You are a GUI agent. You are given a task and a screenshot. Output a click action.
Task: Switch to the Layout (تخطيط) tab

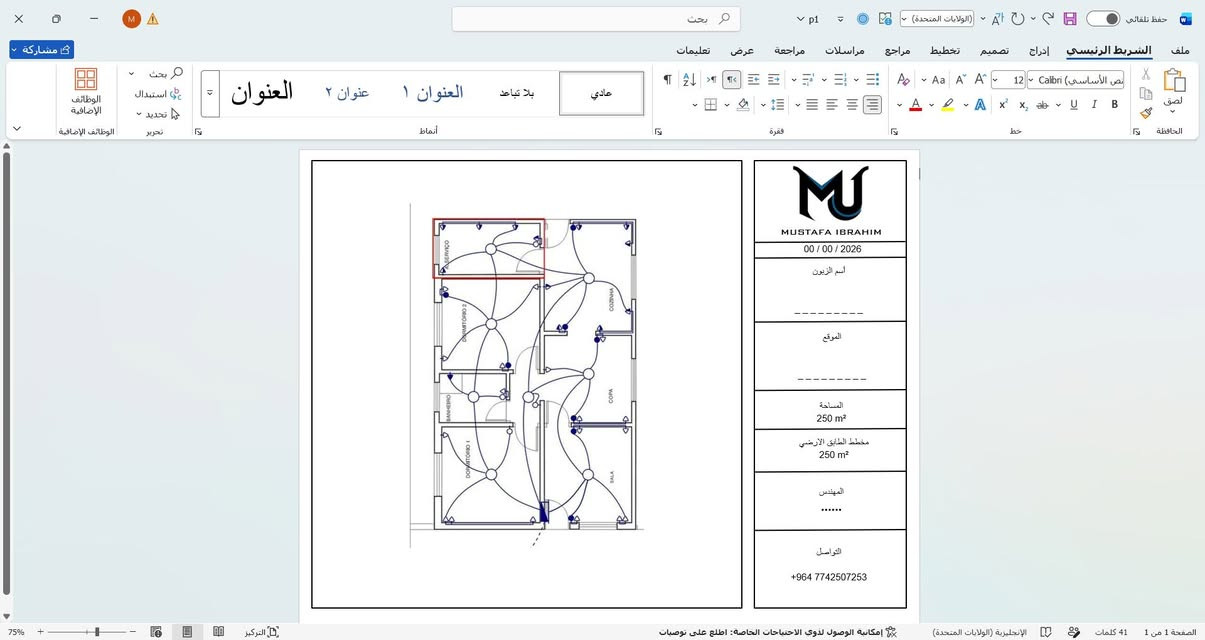[945, 50]
